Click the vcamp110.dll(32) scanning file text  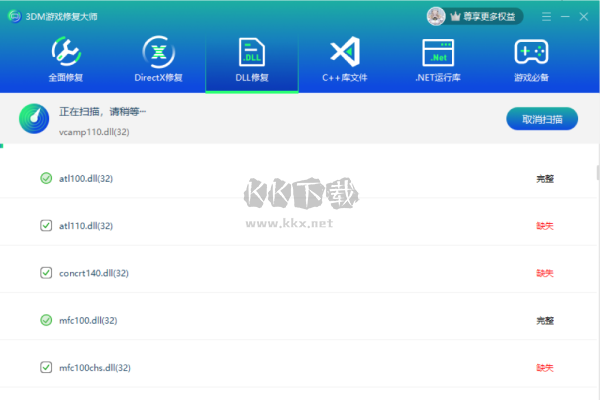[94, 132]
